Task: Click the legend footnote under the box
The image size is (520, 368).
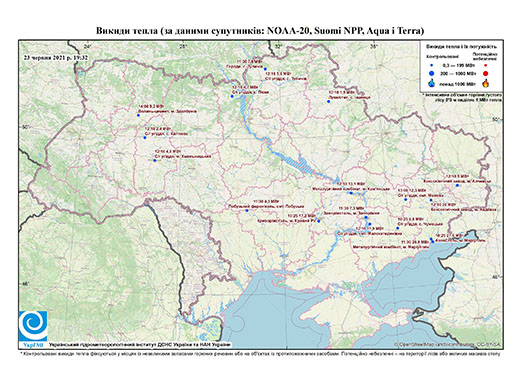Action: (463, 97)
